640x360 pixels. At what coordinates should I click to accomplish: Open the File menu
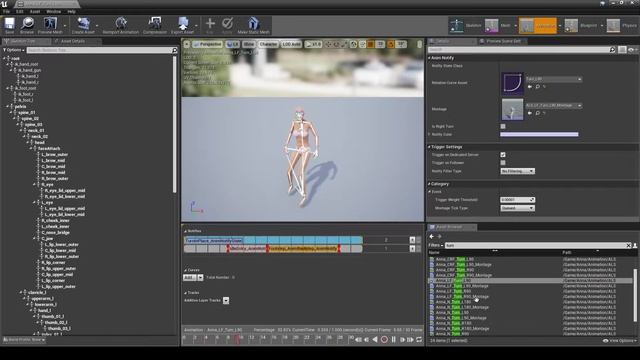tap(6, 11)
